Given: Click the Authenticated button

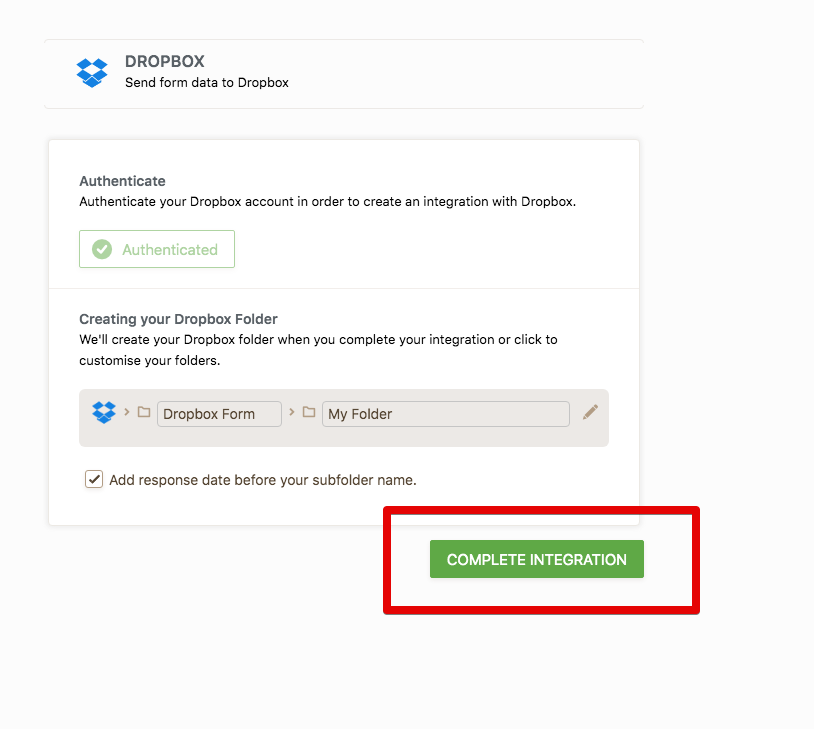Looking at the screenshot, I should 157,249.
